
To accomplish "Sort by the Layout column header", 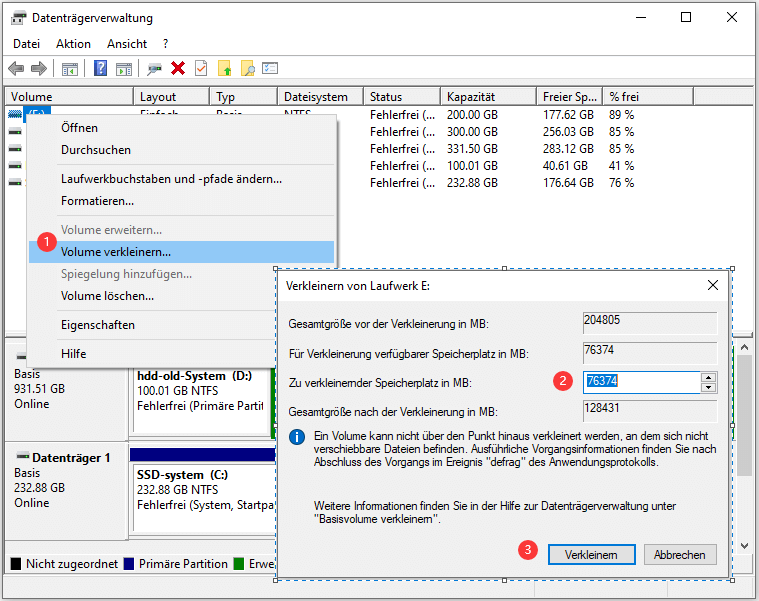I will 172,97.
